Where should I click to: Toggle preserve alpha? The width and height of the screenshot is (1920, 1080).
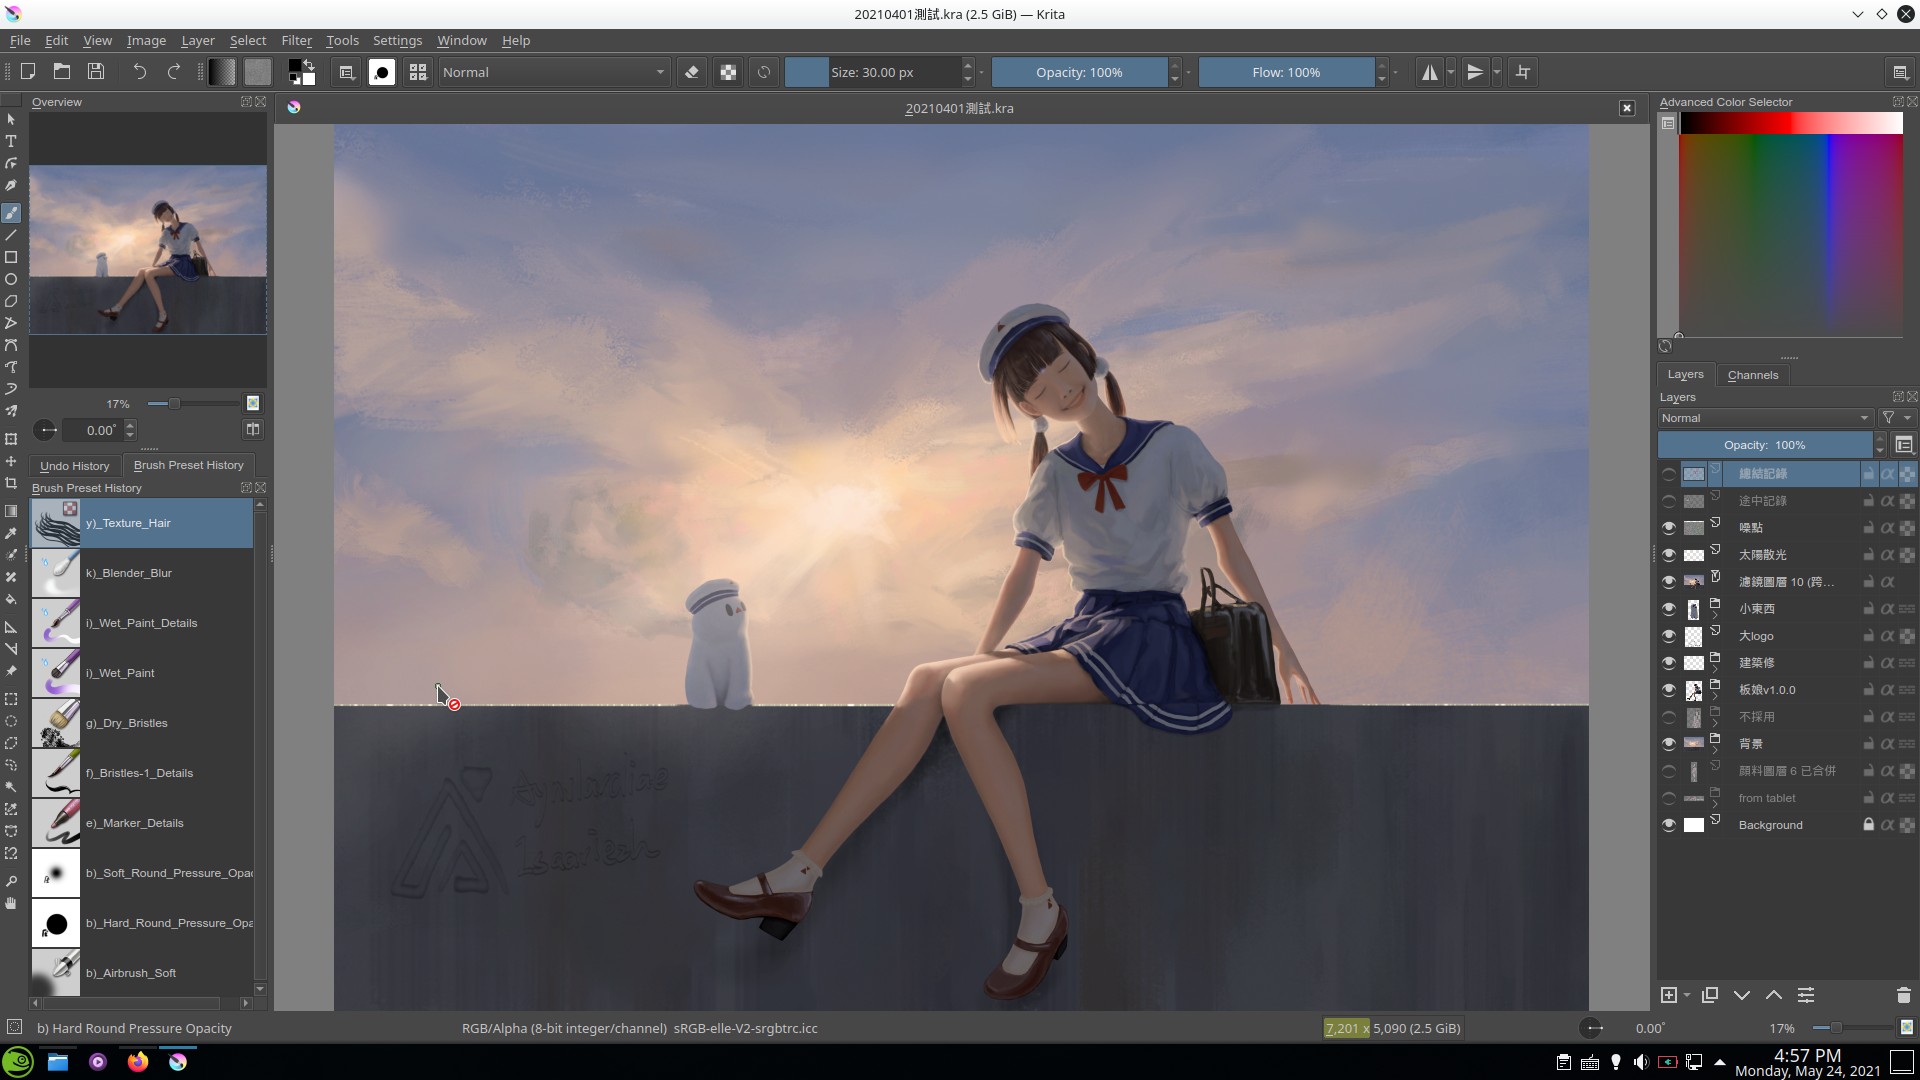(728, 72)
